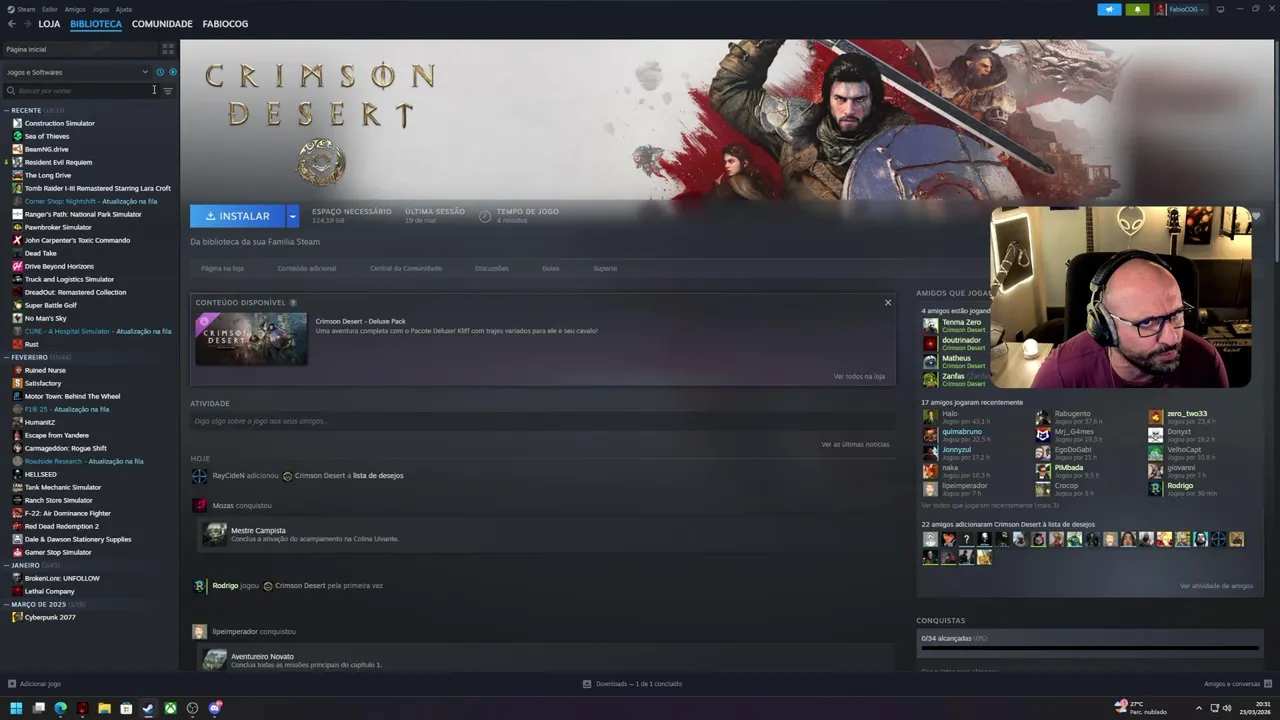
Task: Click the achievements progress bar
Action: click(1088, 648)
